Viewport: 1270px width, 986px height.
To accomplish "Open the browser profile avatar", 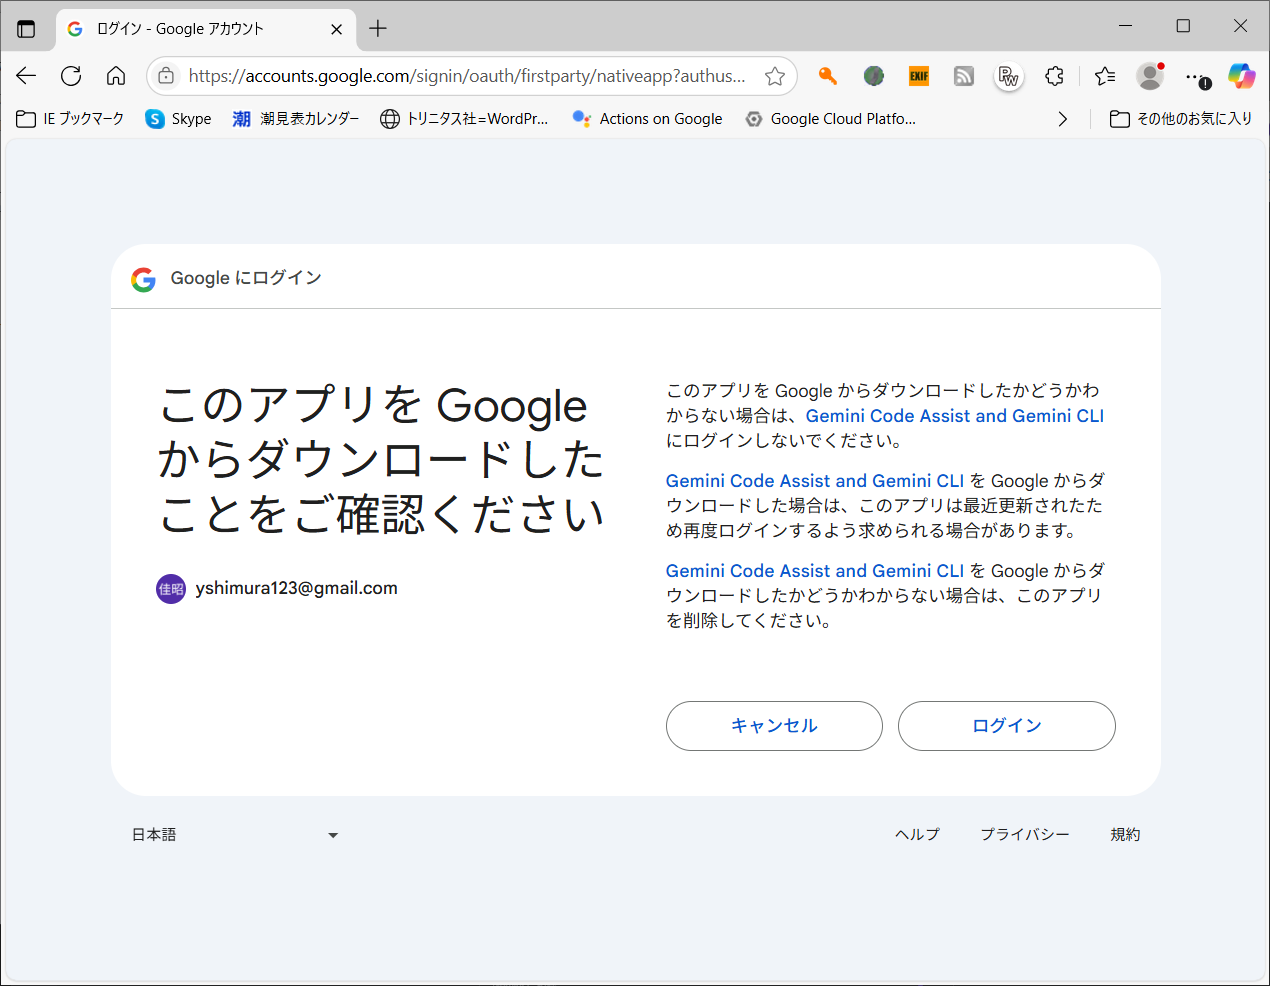I will [1150, 76].
